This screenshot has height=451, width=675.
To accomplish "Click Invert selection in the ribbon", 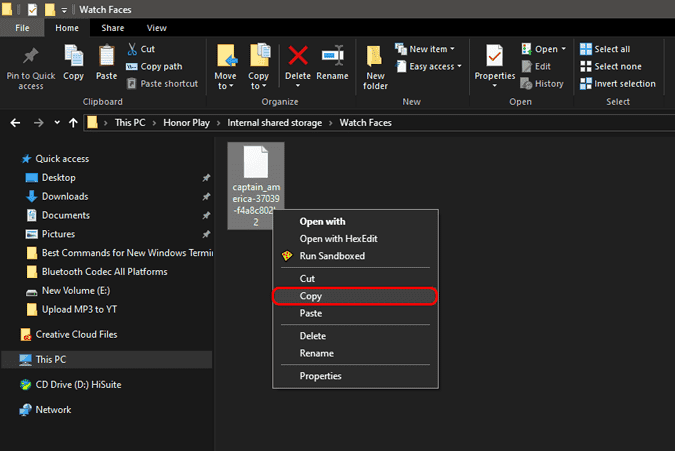I will pyautogui.click(x=616, y=84).
